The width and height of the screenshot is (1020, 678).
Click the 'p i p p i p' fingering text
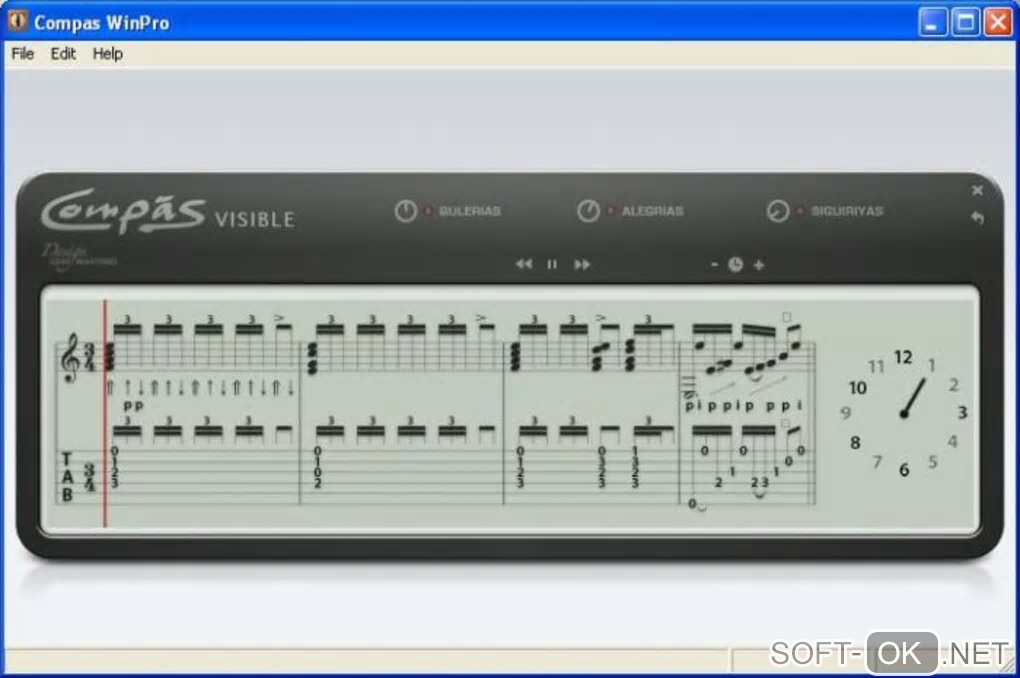(x=721, y=405)
